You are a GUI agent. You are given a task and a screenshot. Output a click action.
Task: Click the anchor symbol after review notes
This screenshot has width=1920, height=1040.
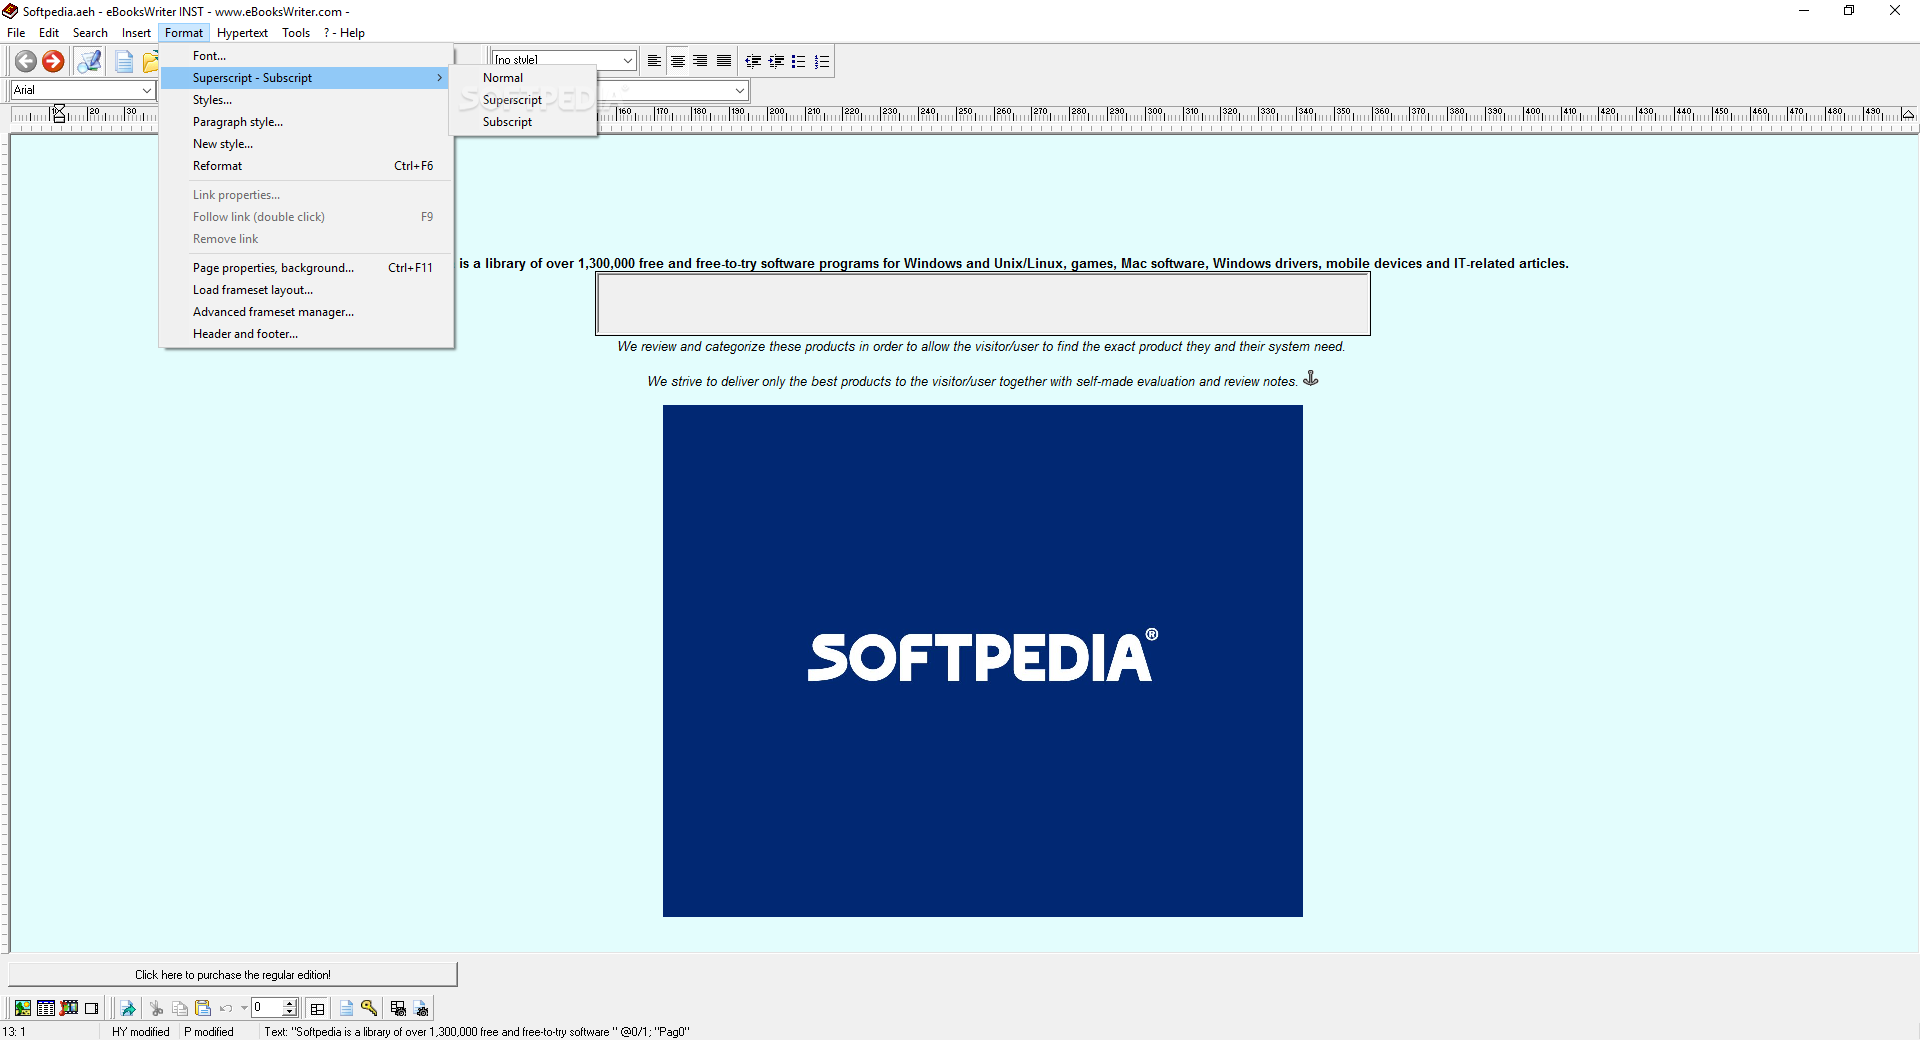(1311, 379)
